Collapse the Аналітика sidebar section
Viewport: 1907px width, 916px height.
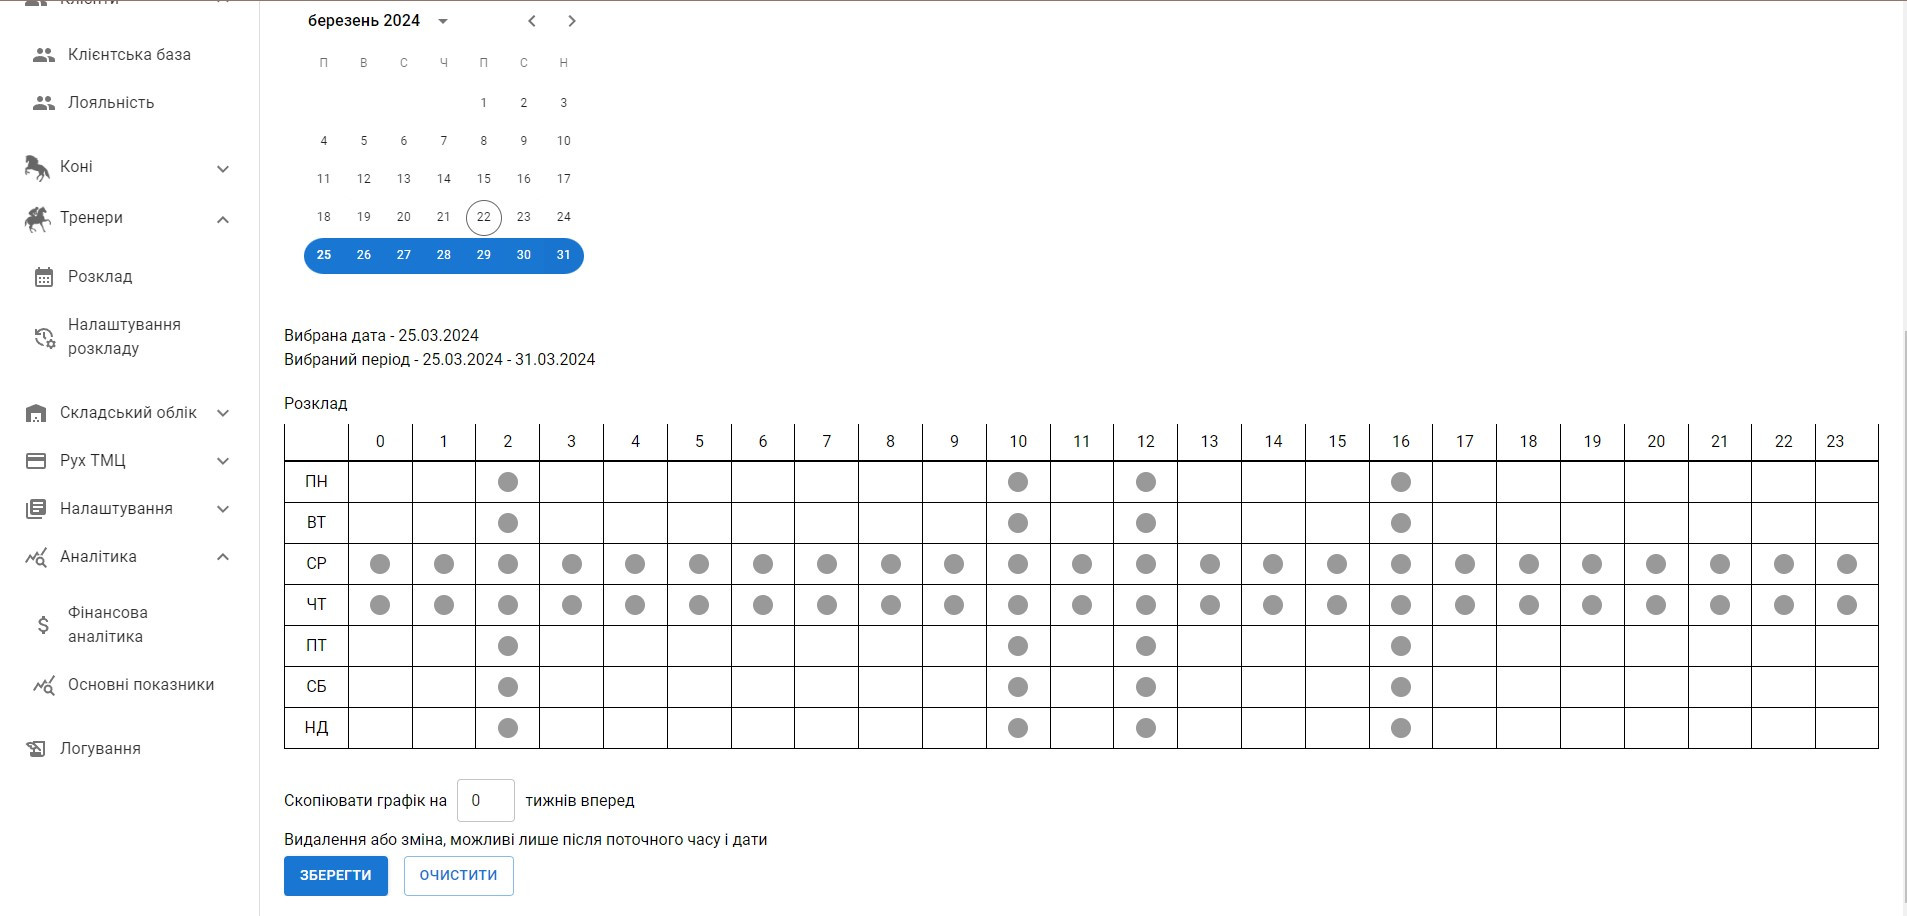click(x=223, y=557)
